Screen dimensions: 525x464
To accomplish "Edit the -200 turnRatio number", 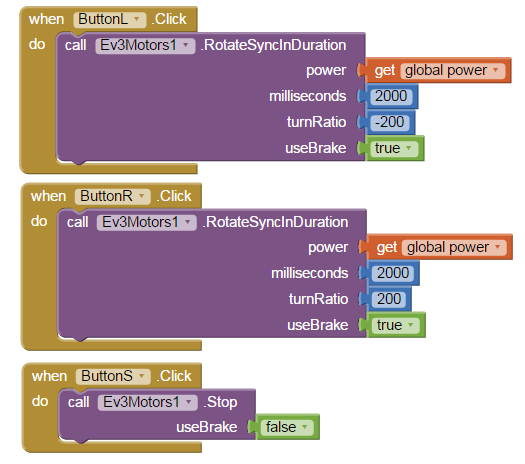I will [x=390, y=122].
